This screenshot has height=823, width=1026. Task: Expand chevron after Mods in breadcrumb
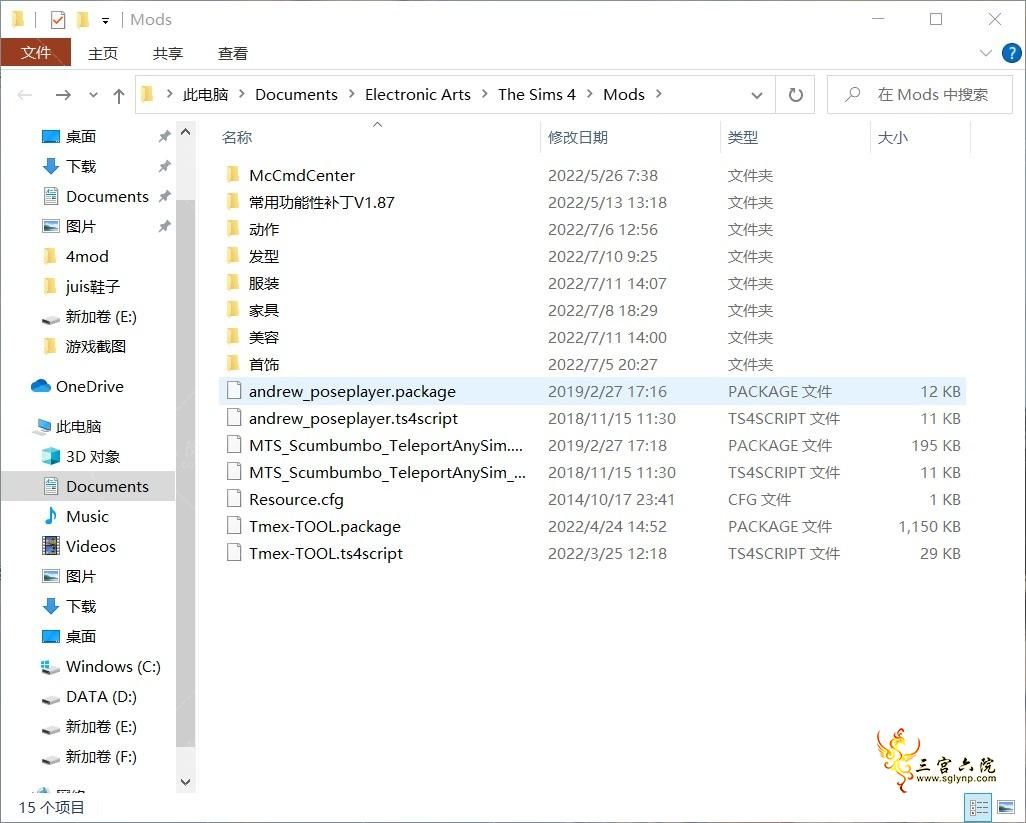(x=658, y=94)
